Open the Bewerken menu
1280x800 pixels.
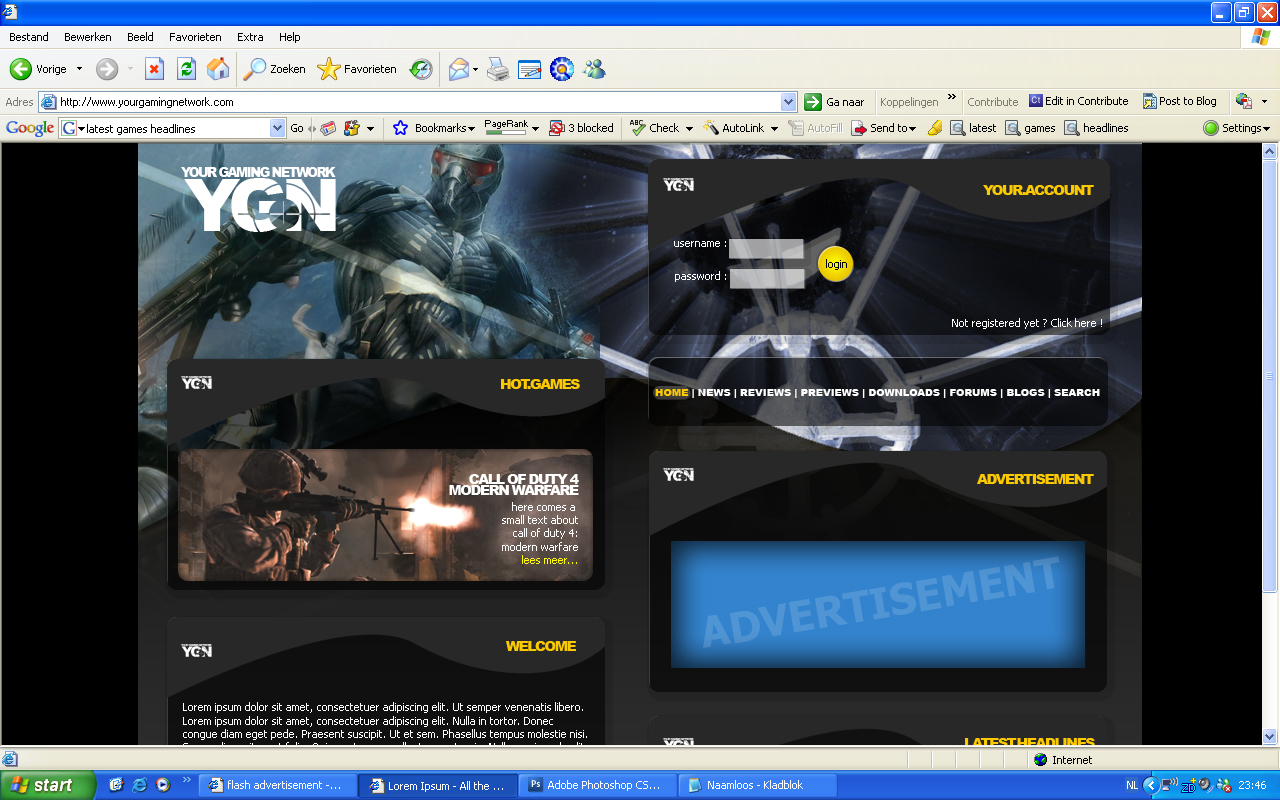tap(88, 37)
